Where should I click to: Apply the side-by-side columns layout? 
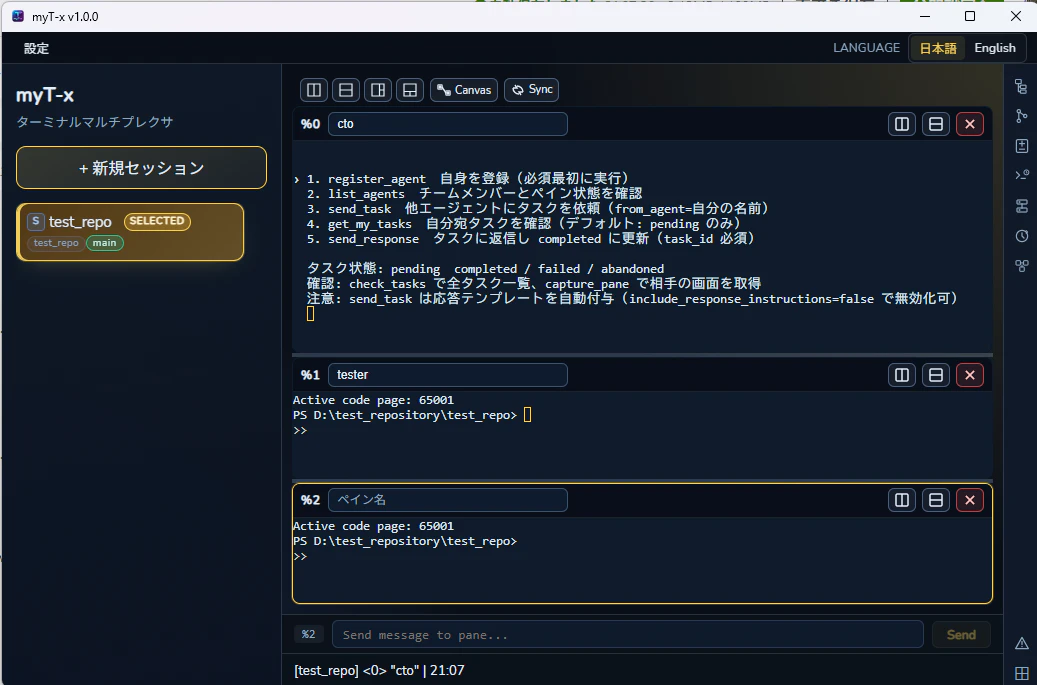313,90
